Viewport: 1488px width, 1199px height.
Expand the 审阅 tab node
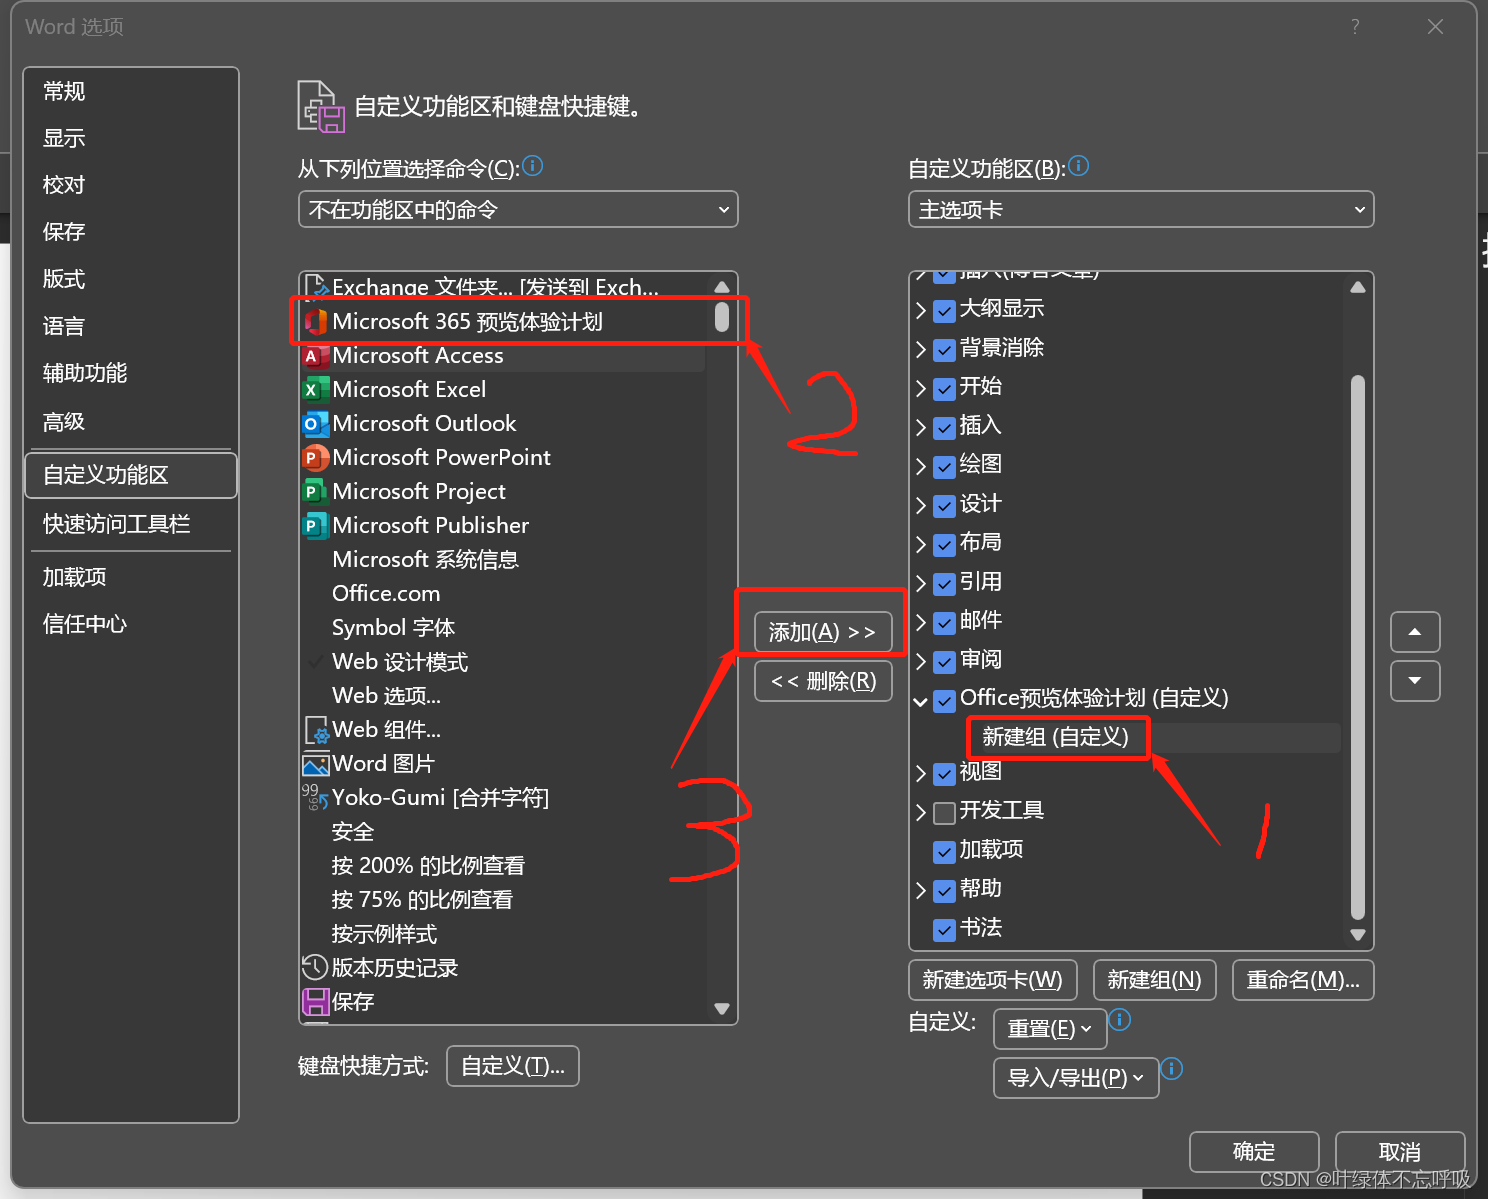point(921,662)
